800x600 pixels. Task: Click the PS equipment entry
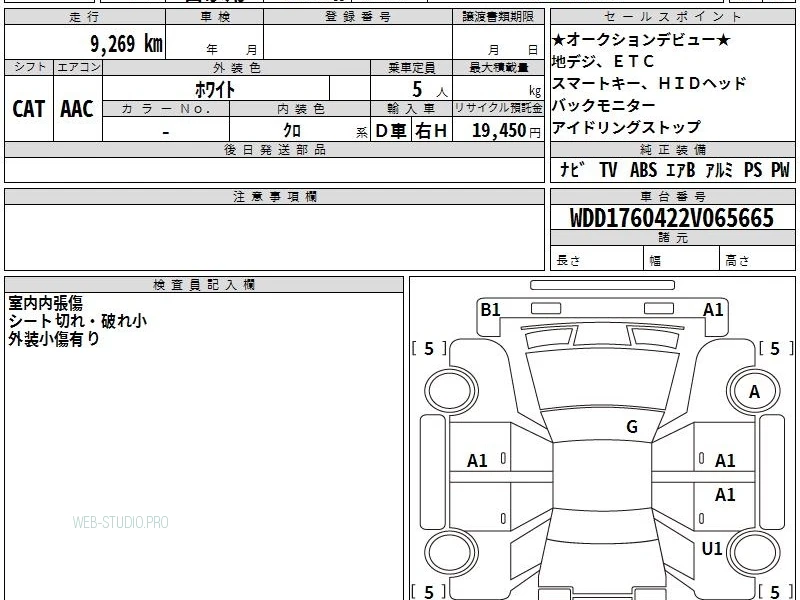(x=753, y=169)
